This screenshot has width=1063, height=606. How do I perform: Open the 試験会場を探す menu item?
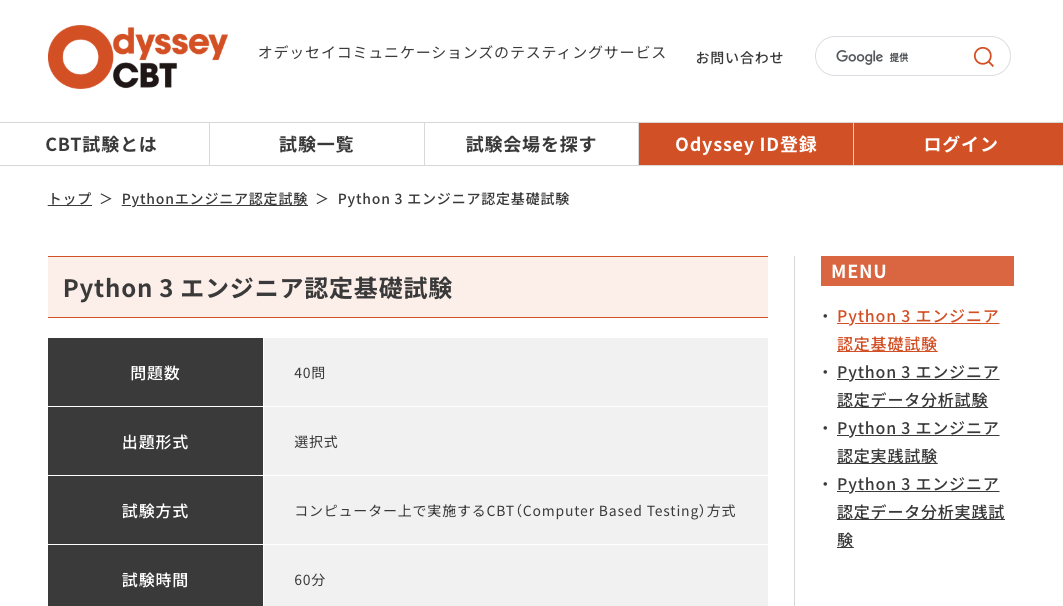point(532,144)
